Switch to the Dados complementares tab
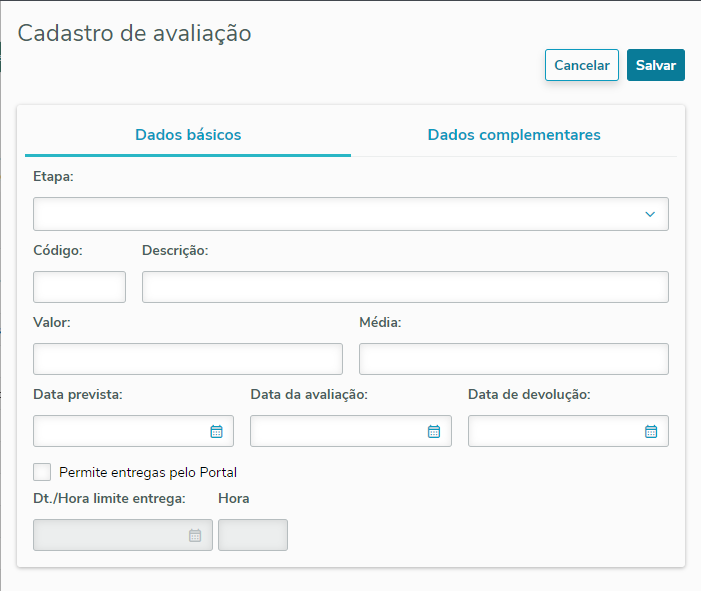Viewport: 701px width, 591px height. (514, 135)
